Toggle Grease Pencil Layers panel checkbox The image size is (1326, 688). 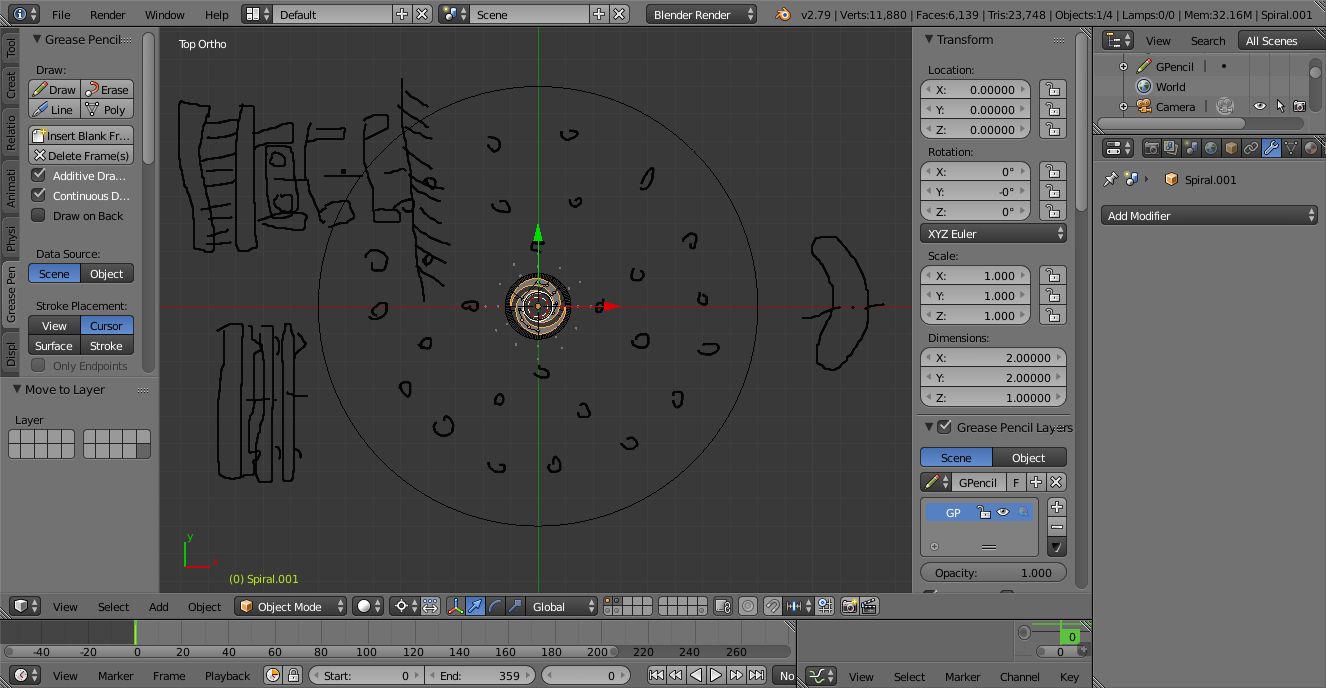pyautogui.click(x=944, y=427)
